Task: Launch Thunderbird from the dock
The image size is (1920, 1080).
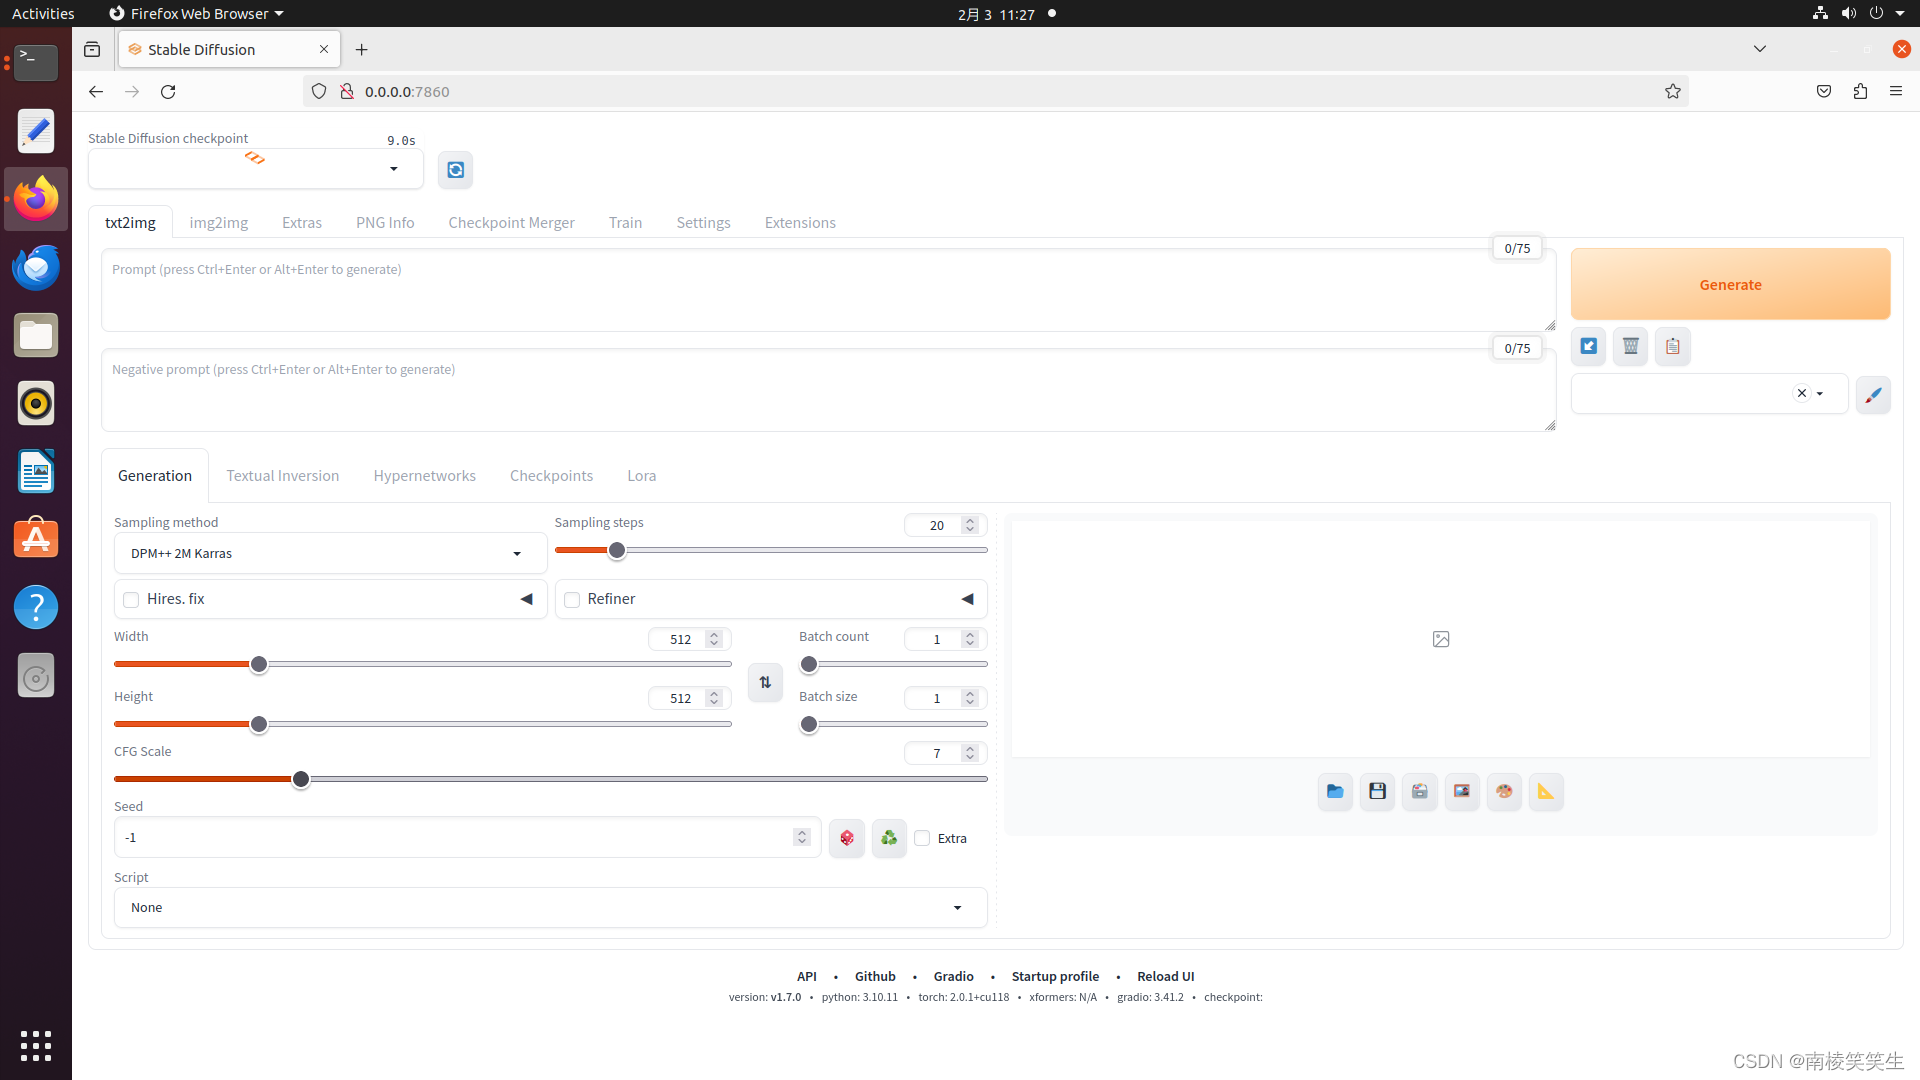Action: (x=36, y=267)
